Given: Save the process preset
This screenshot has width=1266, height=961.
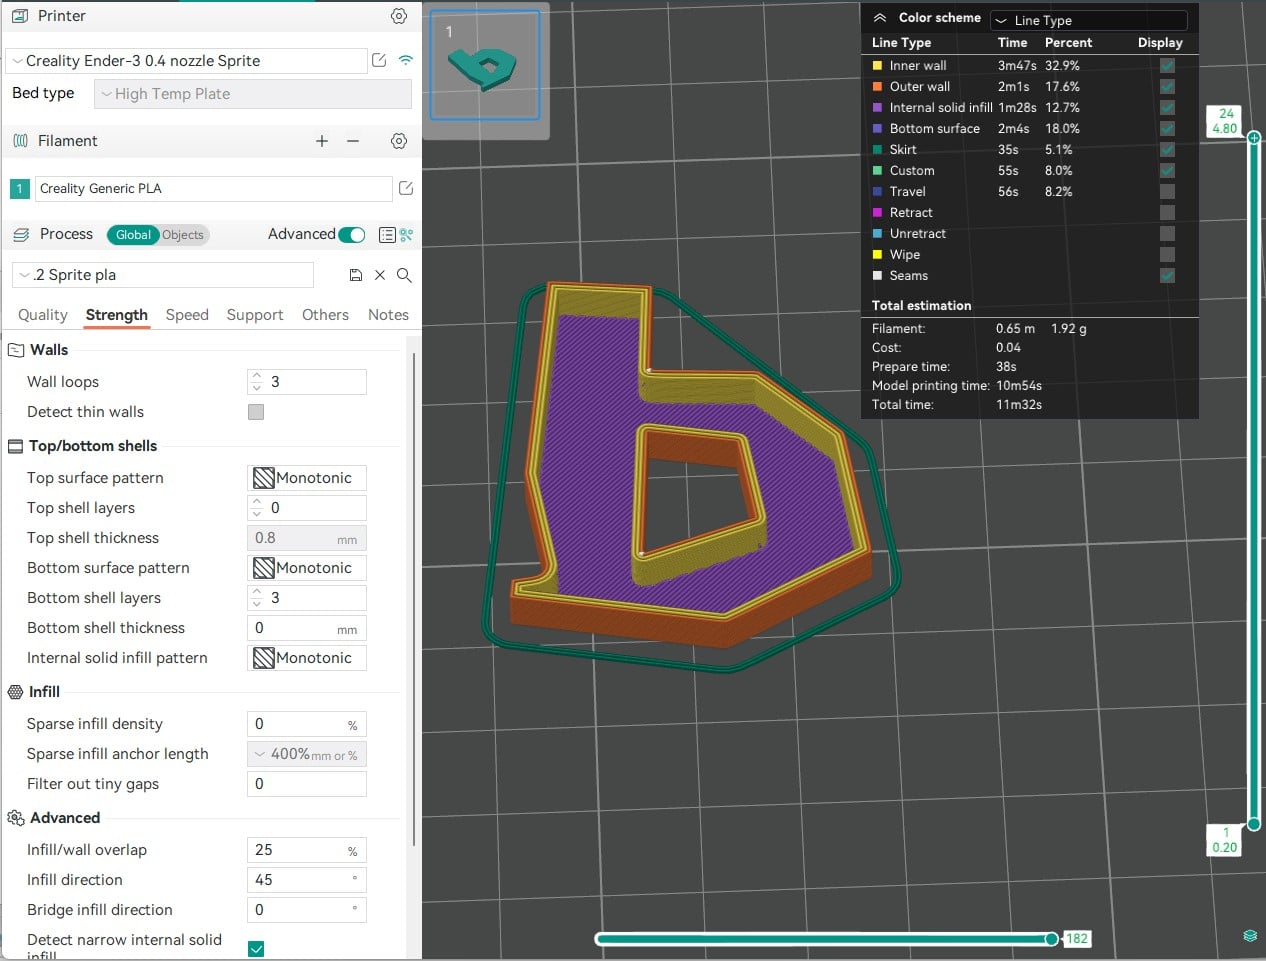Looking at the screenshot, I should (x=355, y=275).
